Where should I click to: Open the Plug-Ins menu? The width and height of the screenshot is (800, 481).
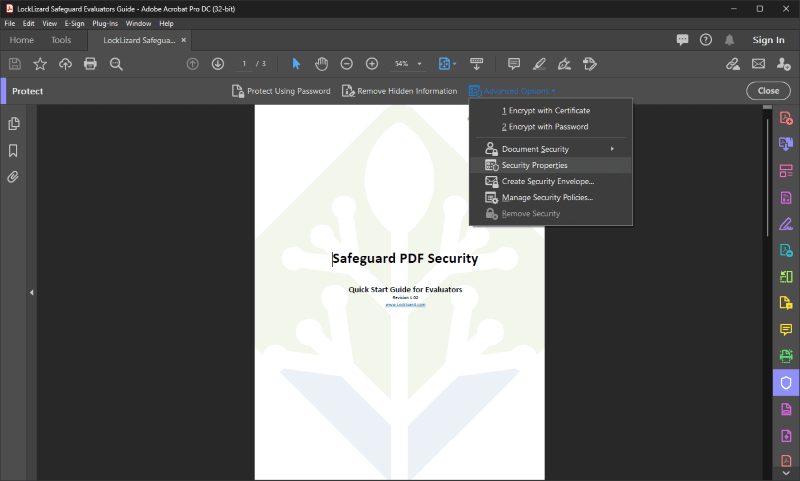pos(105,23)
